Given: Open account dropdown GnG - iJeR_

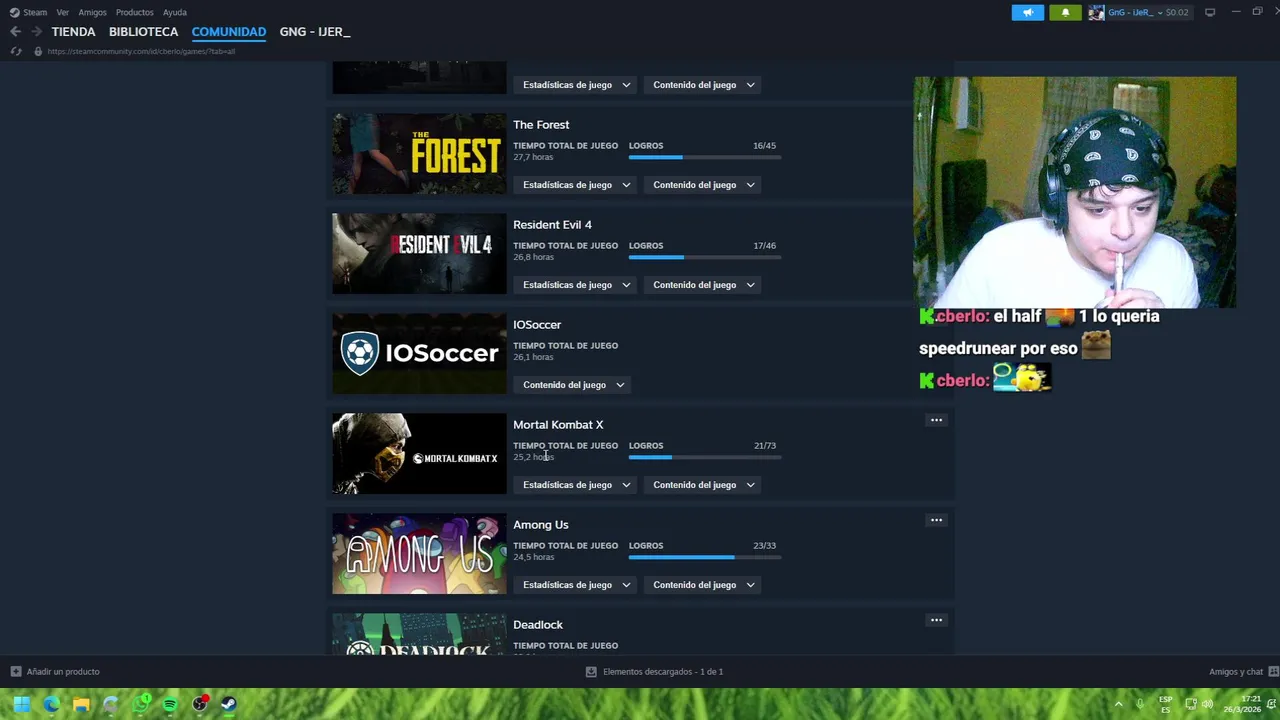Looking at the screenshot, I should point(1134,12).
